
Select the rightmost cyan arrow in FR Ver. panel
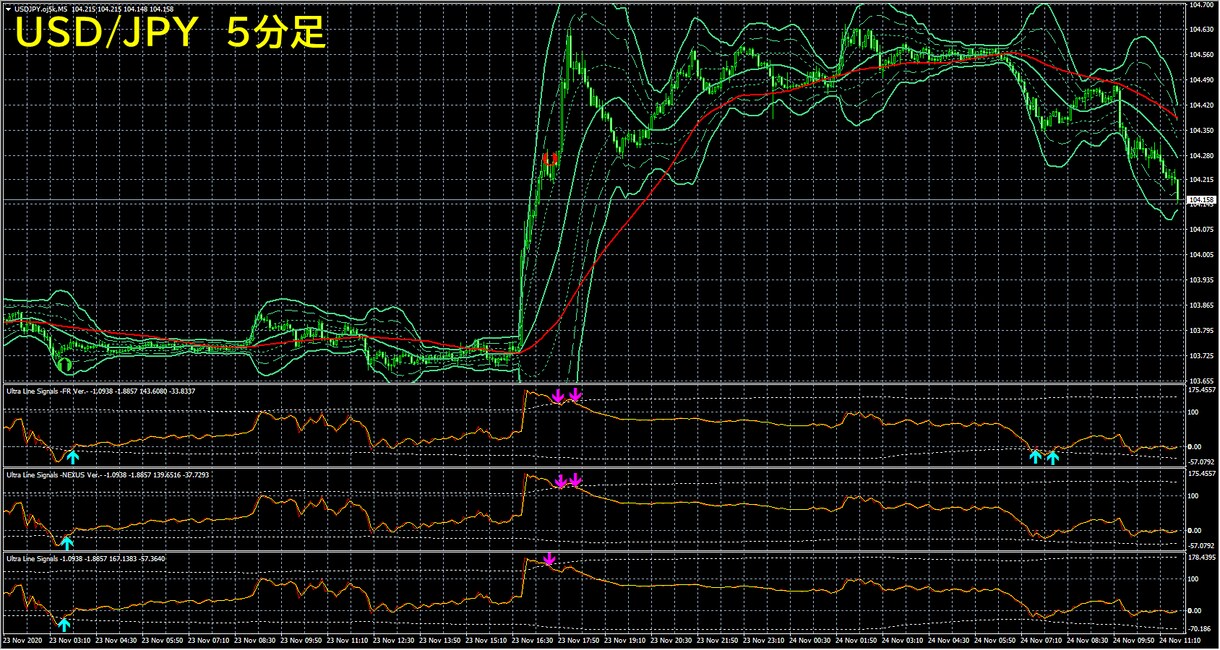coord(1052,457)
